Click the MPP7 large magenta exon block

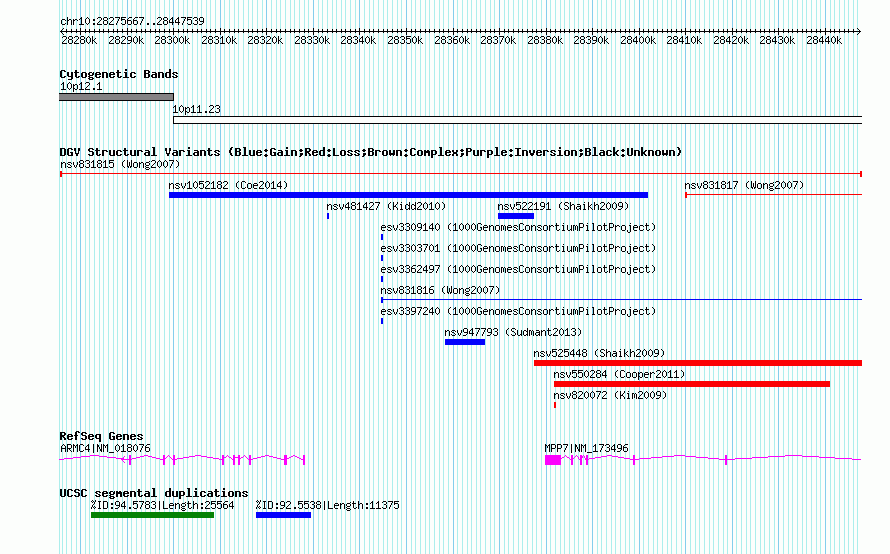tap(553, 460)
